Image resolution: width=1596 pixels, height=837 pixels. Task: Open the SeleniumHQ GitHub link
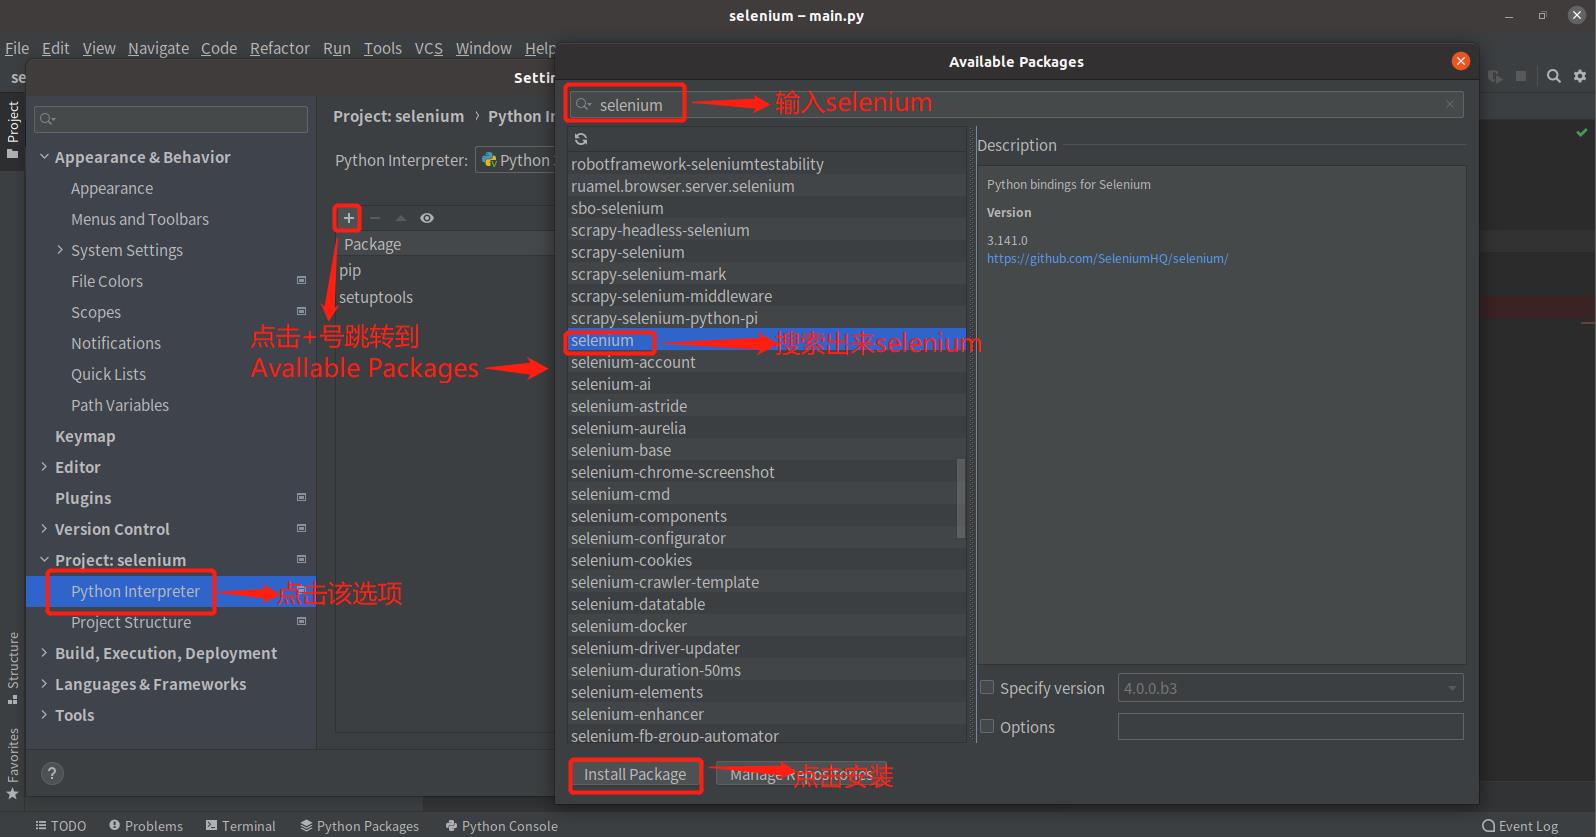[x=1107, y=258]
